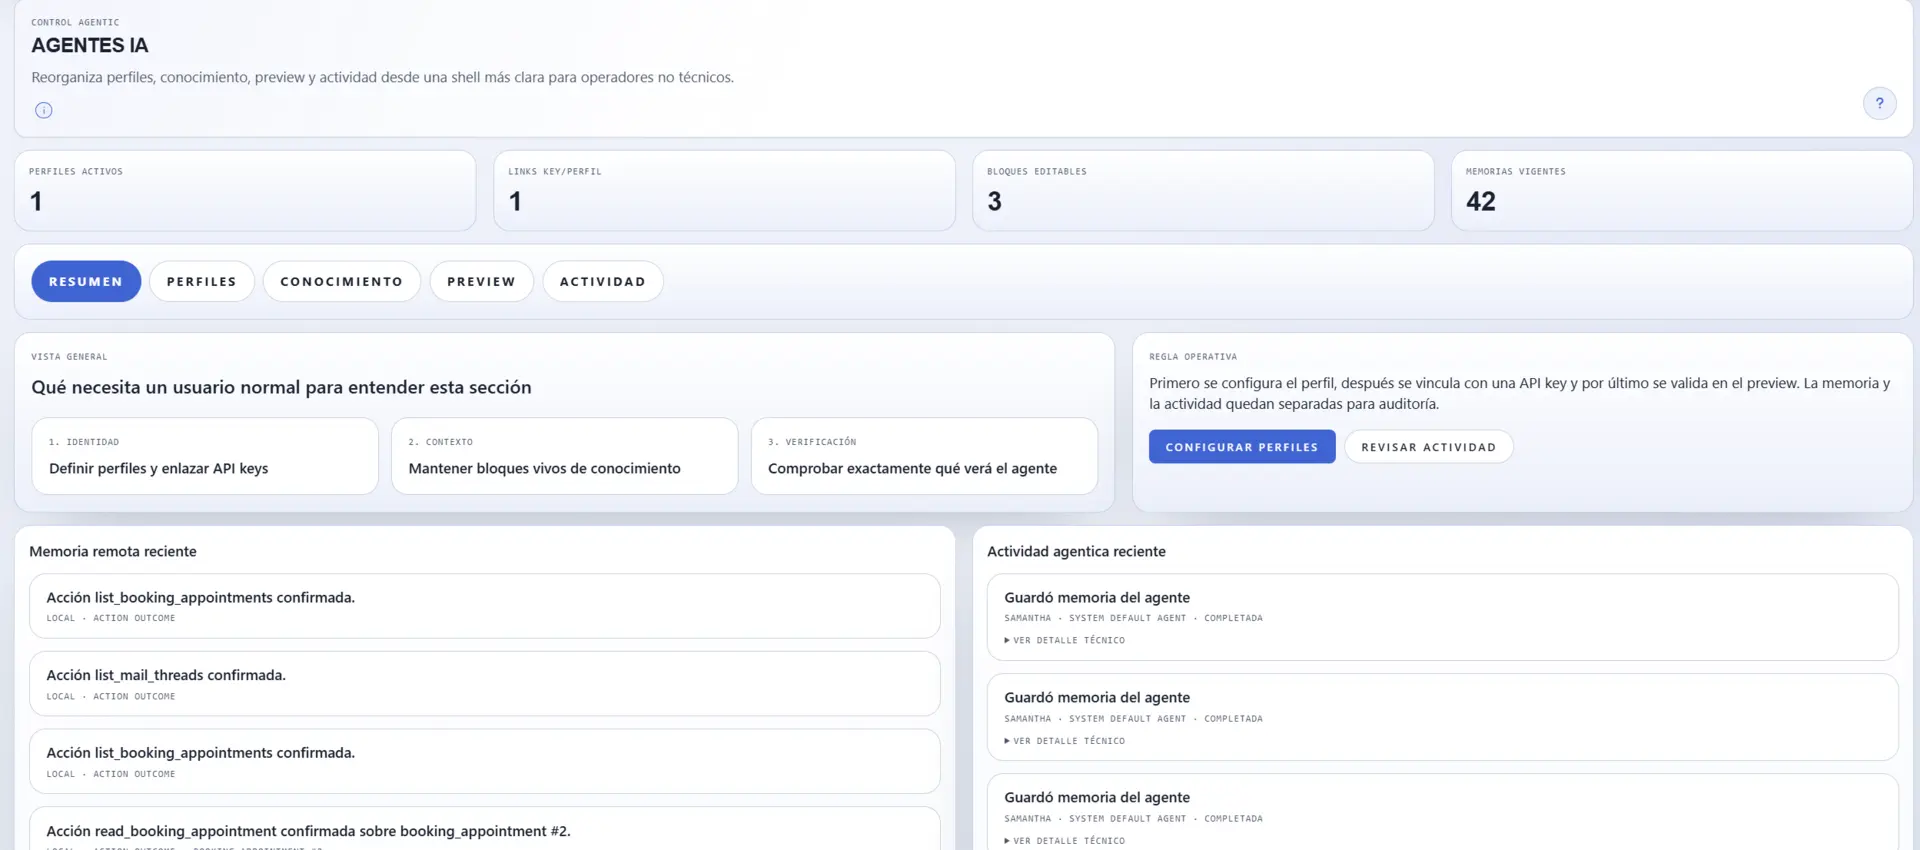This screenshot has width=1920, height=850.
Task: Open help with the question mark button
Action: click(1879, 103)
